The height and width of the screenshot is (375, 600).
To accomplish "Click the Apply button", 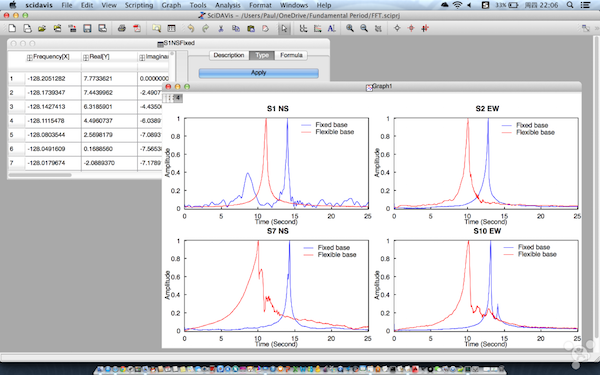I will pos(259,73).
